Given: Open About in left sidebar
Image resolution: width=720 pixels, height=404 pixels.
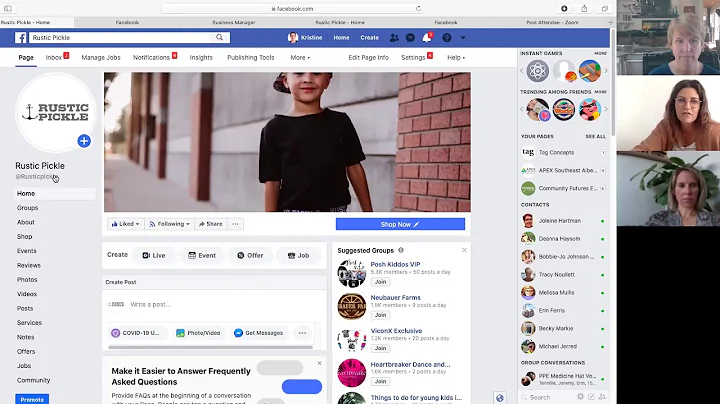Looking at the screenshot, I should click(x=26, y=222).
